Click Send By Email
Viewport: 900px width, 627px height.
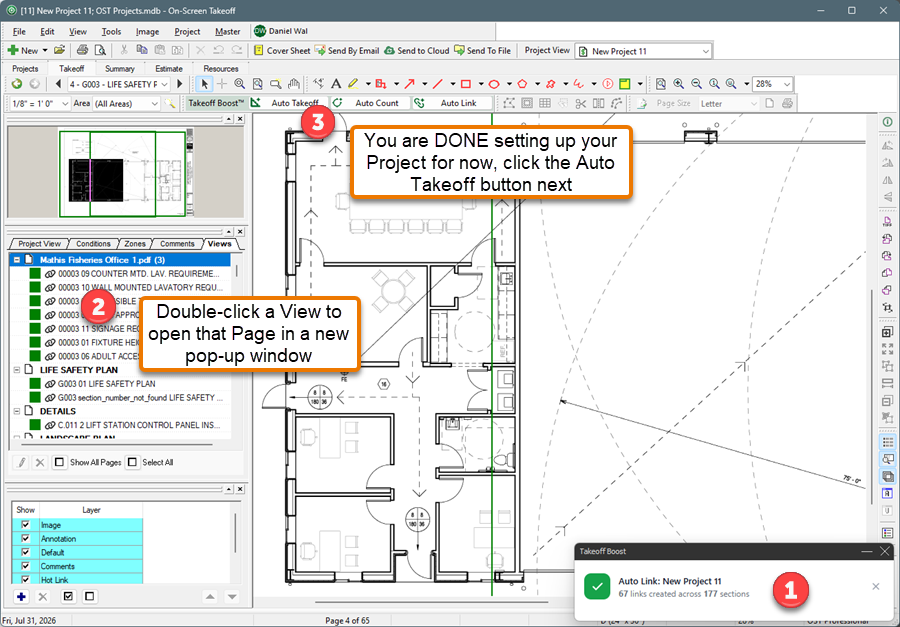coord(347,51)
